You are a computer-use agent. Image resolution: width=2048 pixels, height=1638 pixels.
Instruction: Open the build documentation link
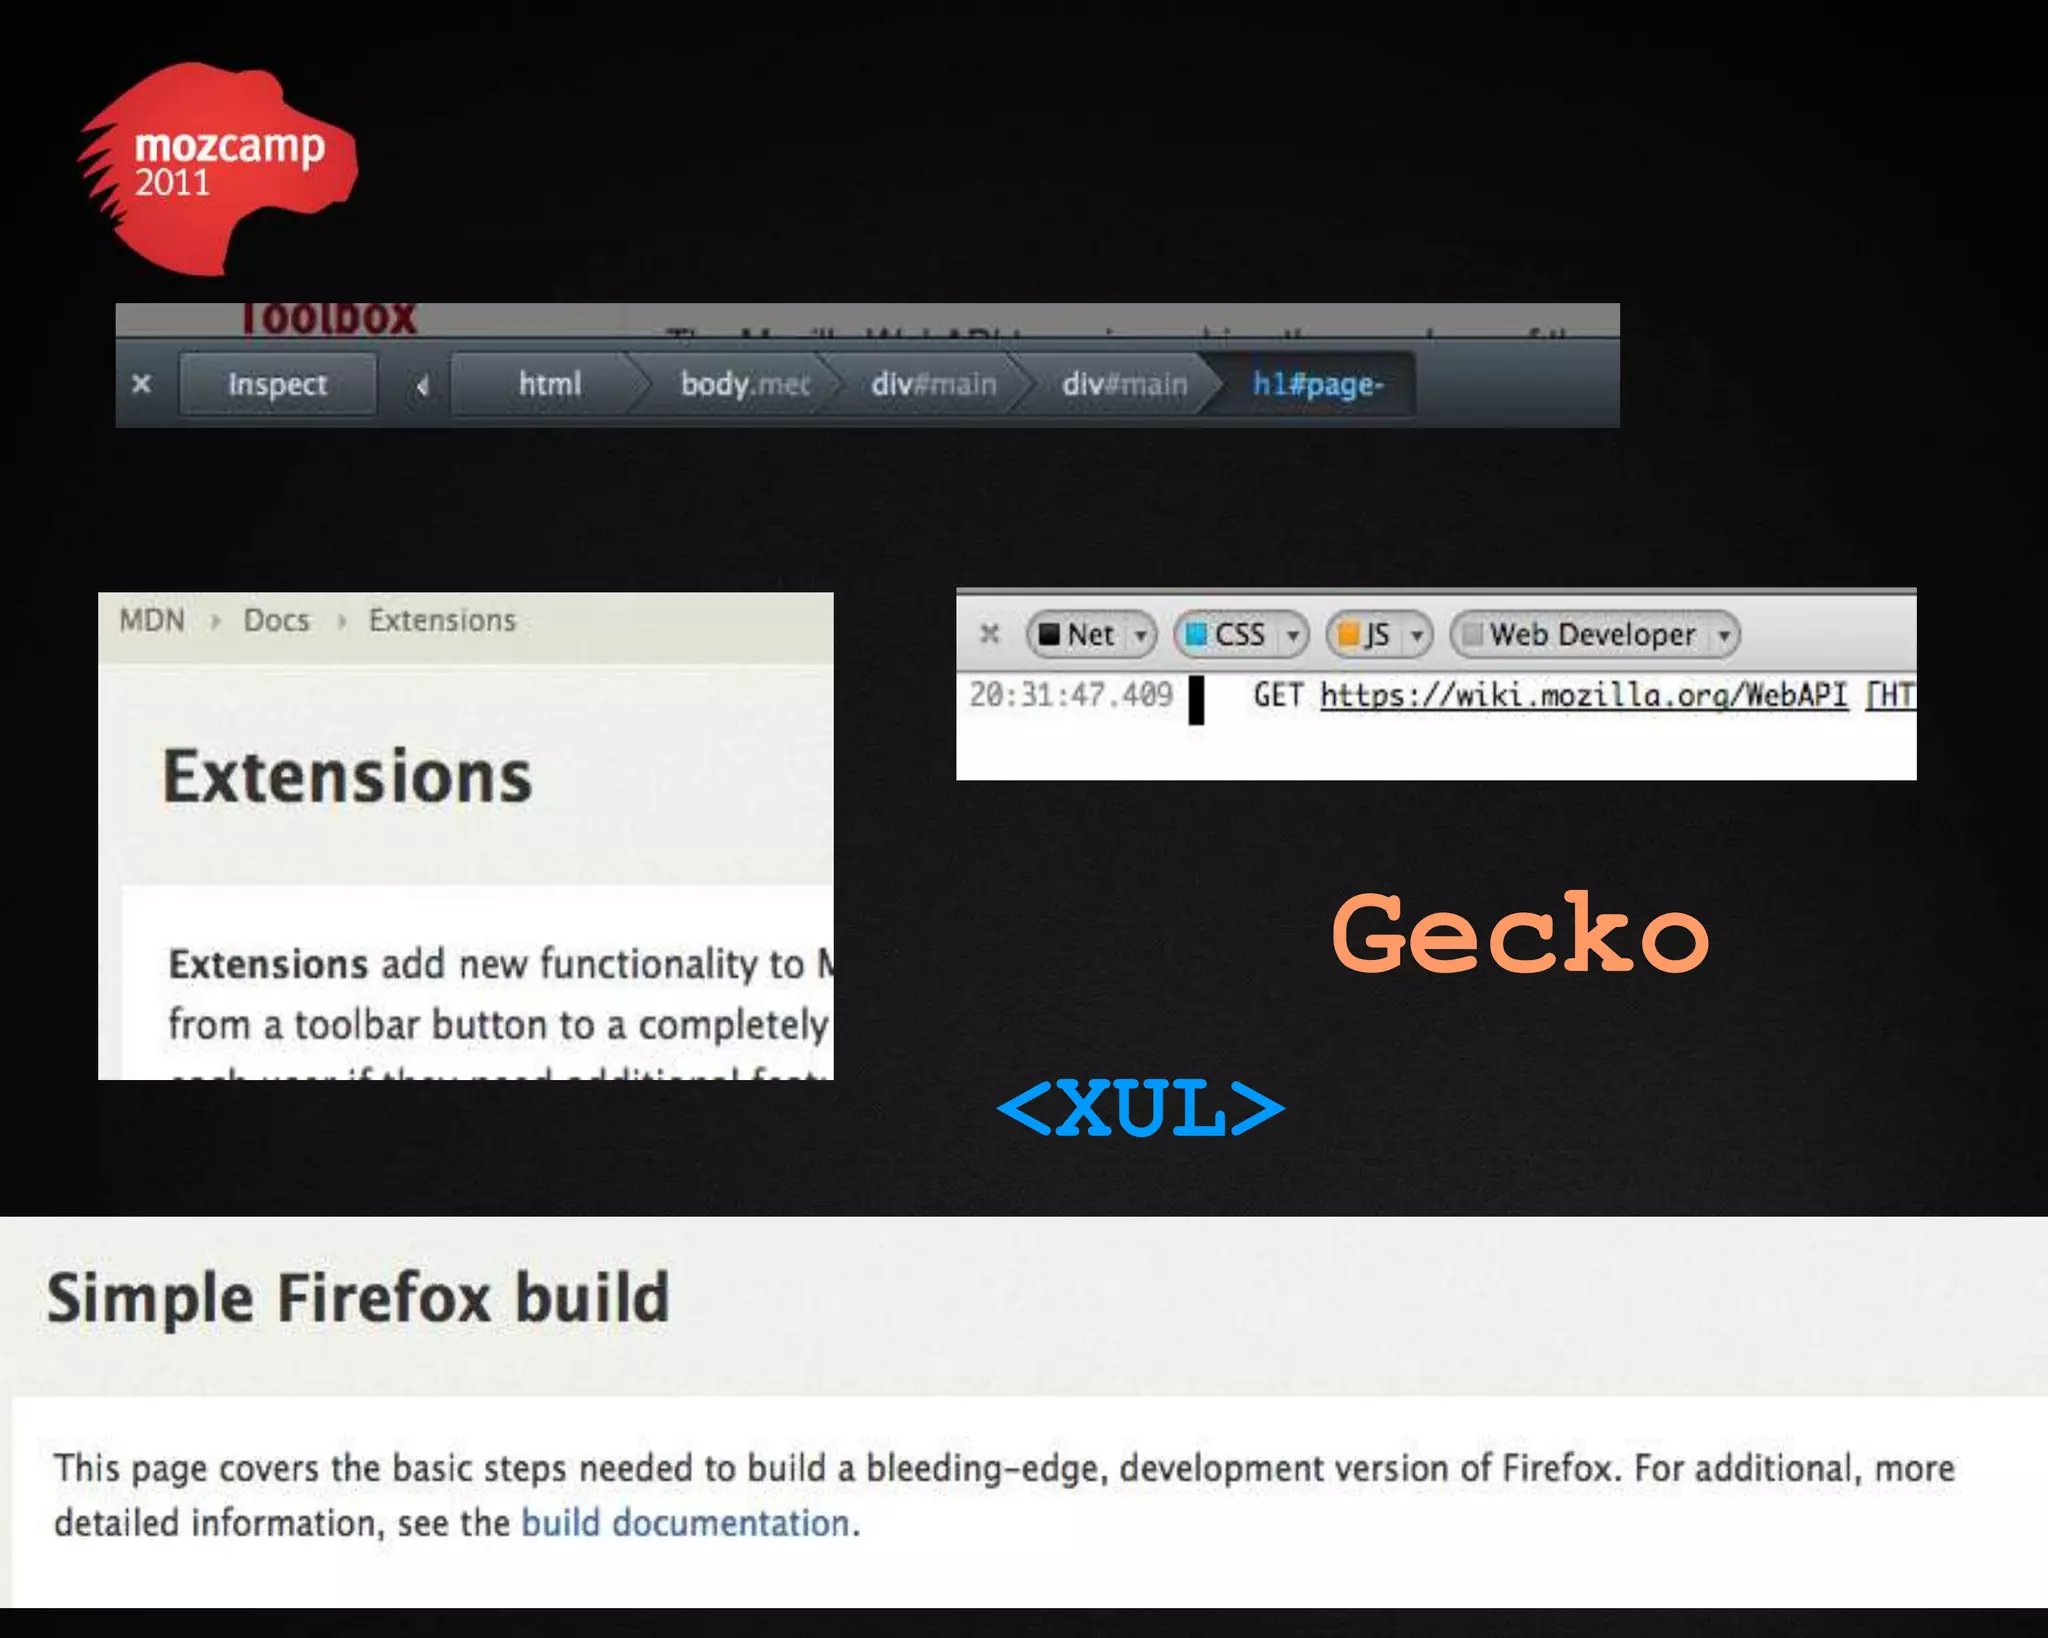point(685,1523)
